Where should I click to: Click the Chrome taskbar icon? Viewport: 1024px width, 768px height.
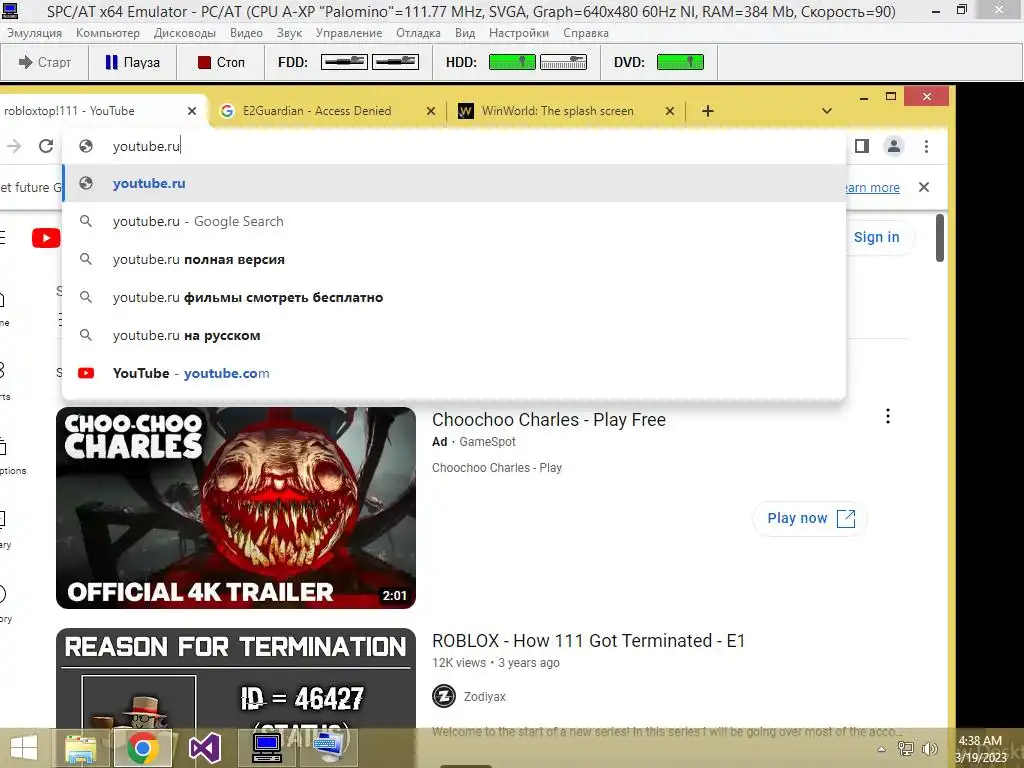142,748
